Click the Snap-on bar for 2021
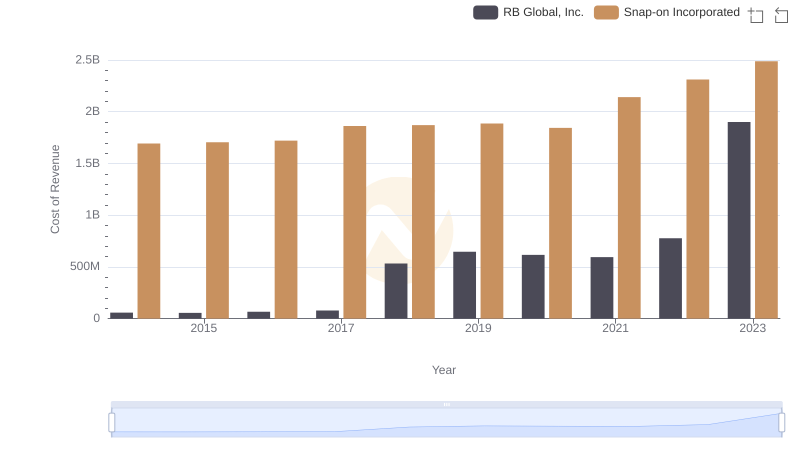 pyautogui.click(x=629, y=208)
